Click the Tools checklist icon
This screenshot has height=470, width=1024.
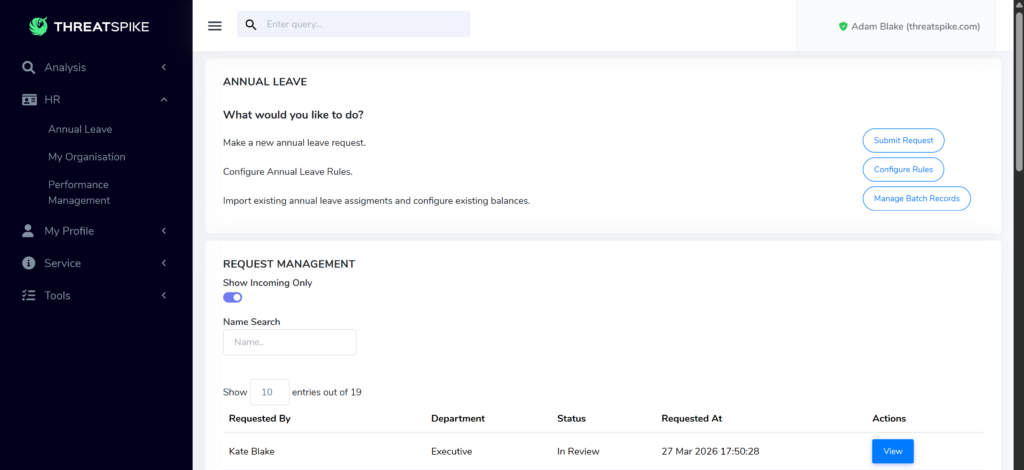(x=28, y=295)
